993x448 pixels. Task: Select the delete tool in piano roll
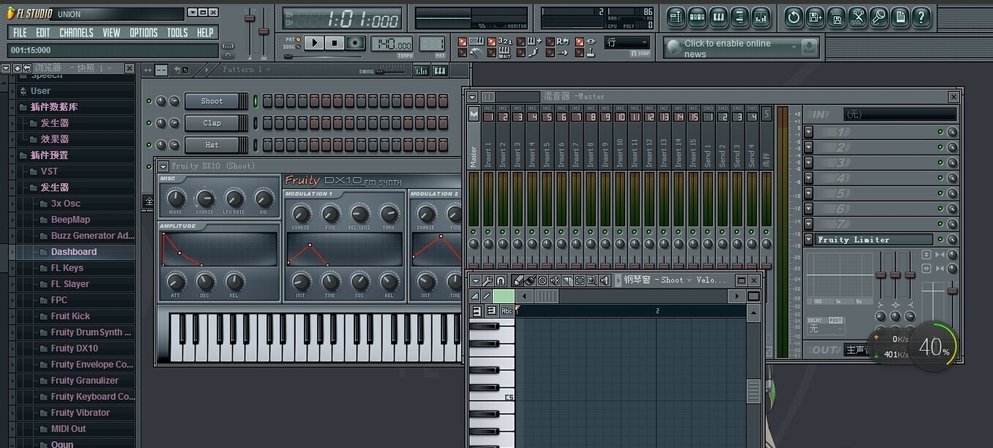(x=543, y=280)
